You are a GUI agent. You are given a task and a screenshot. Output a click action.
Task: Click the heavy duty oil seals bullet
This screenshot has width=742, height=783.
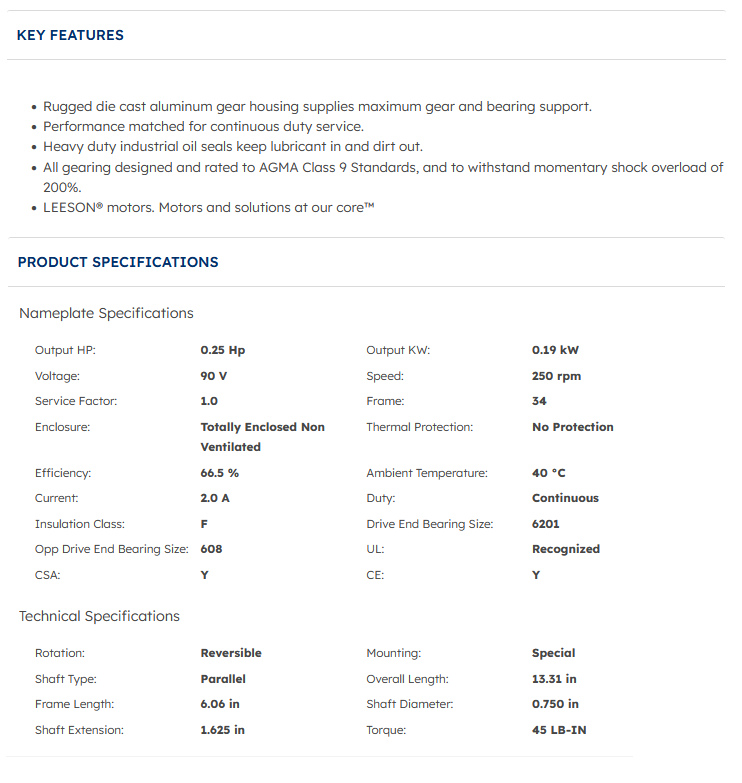point(232,146)
